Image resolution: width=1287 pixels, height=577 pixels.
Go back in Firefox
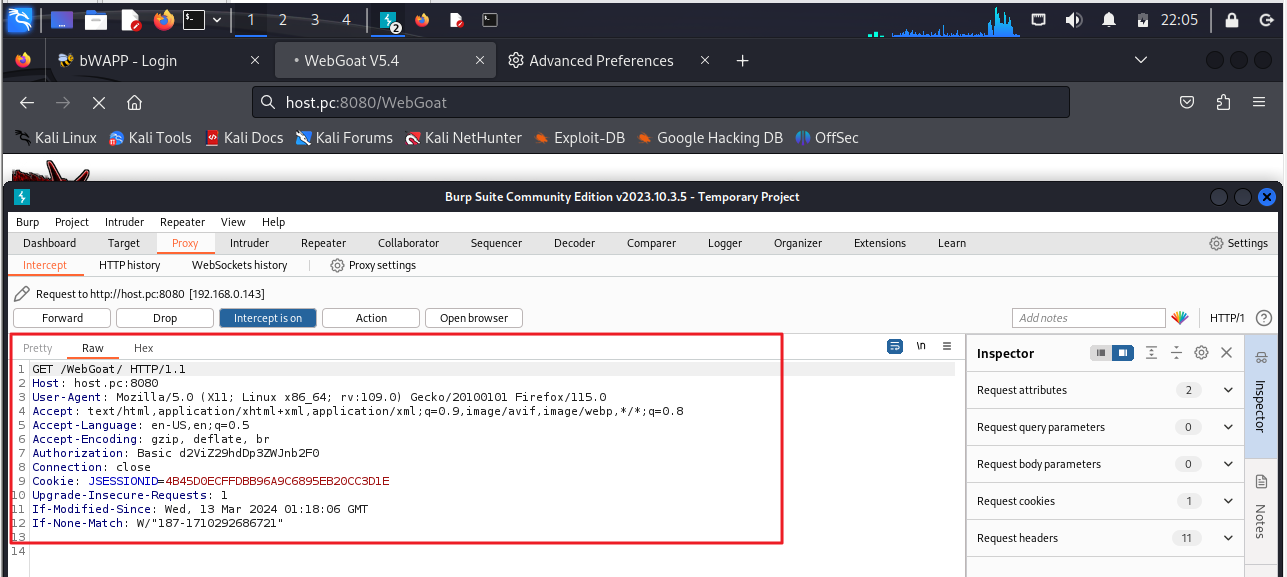click(27, 102)
